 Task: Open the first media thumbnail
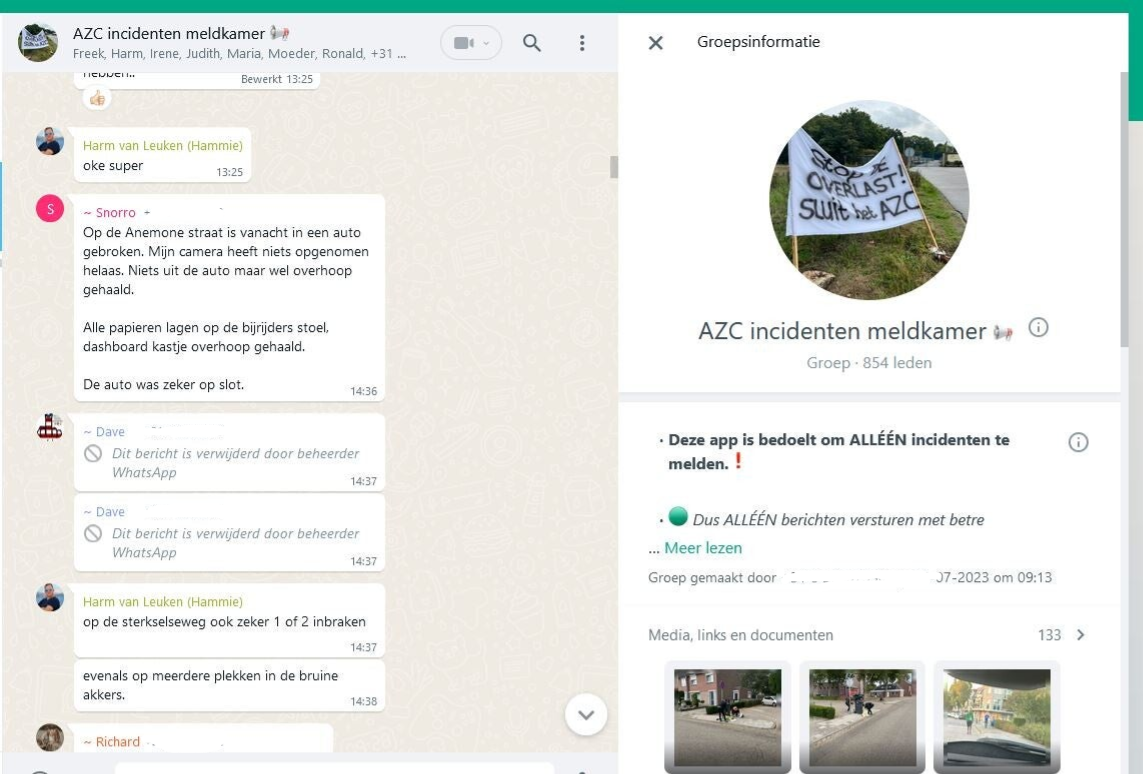tap(727, 716)
